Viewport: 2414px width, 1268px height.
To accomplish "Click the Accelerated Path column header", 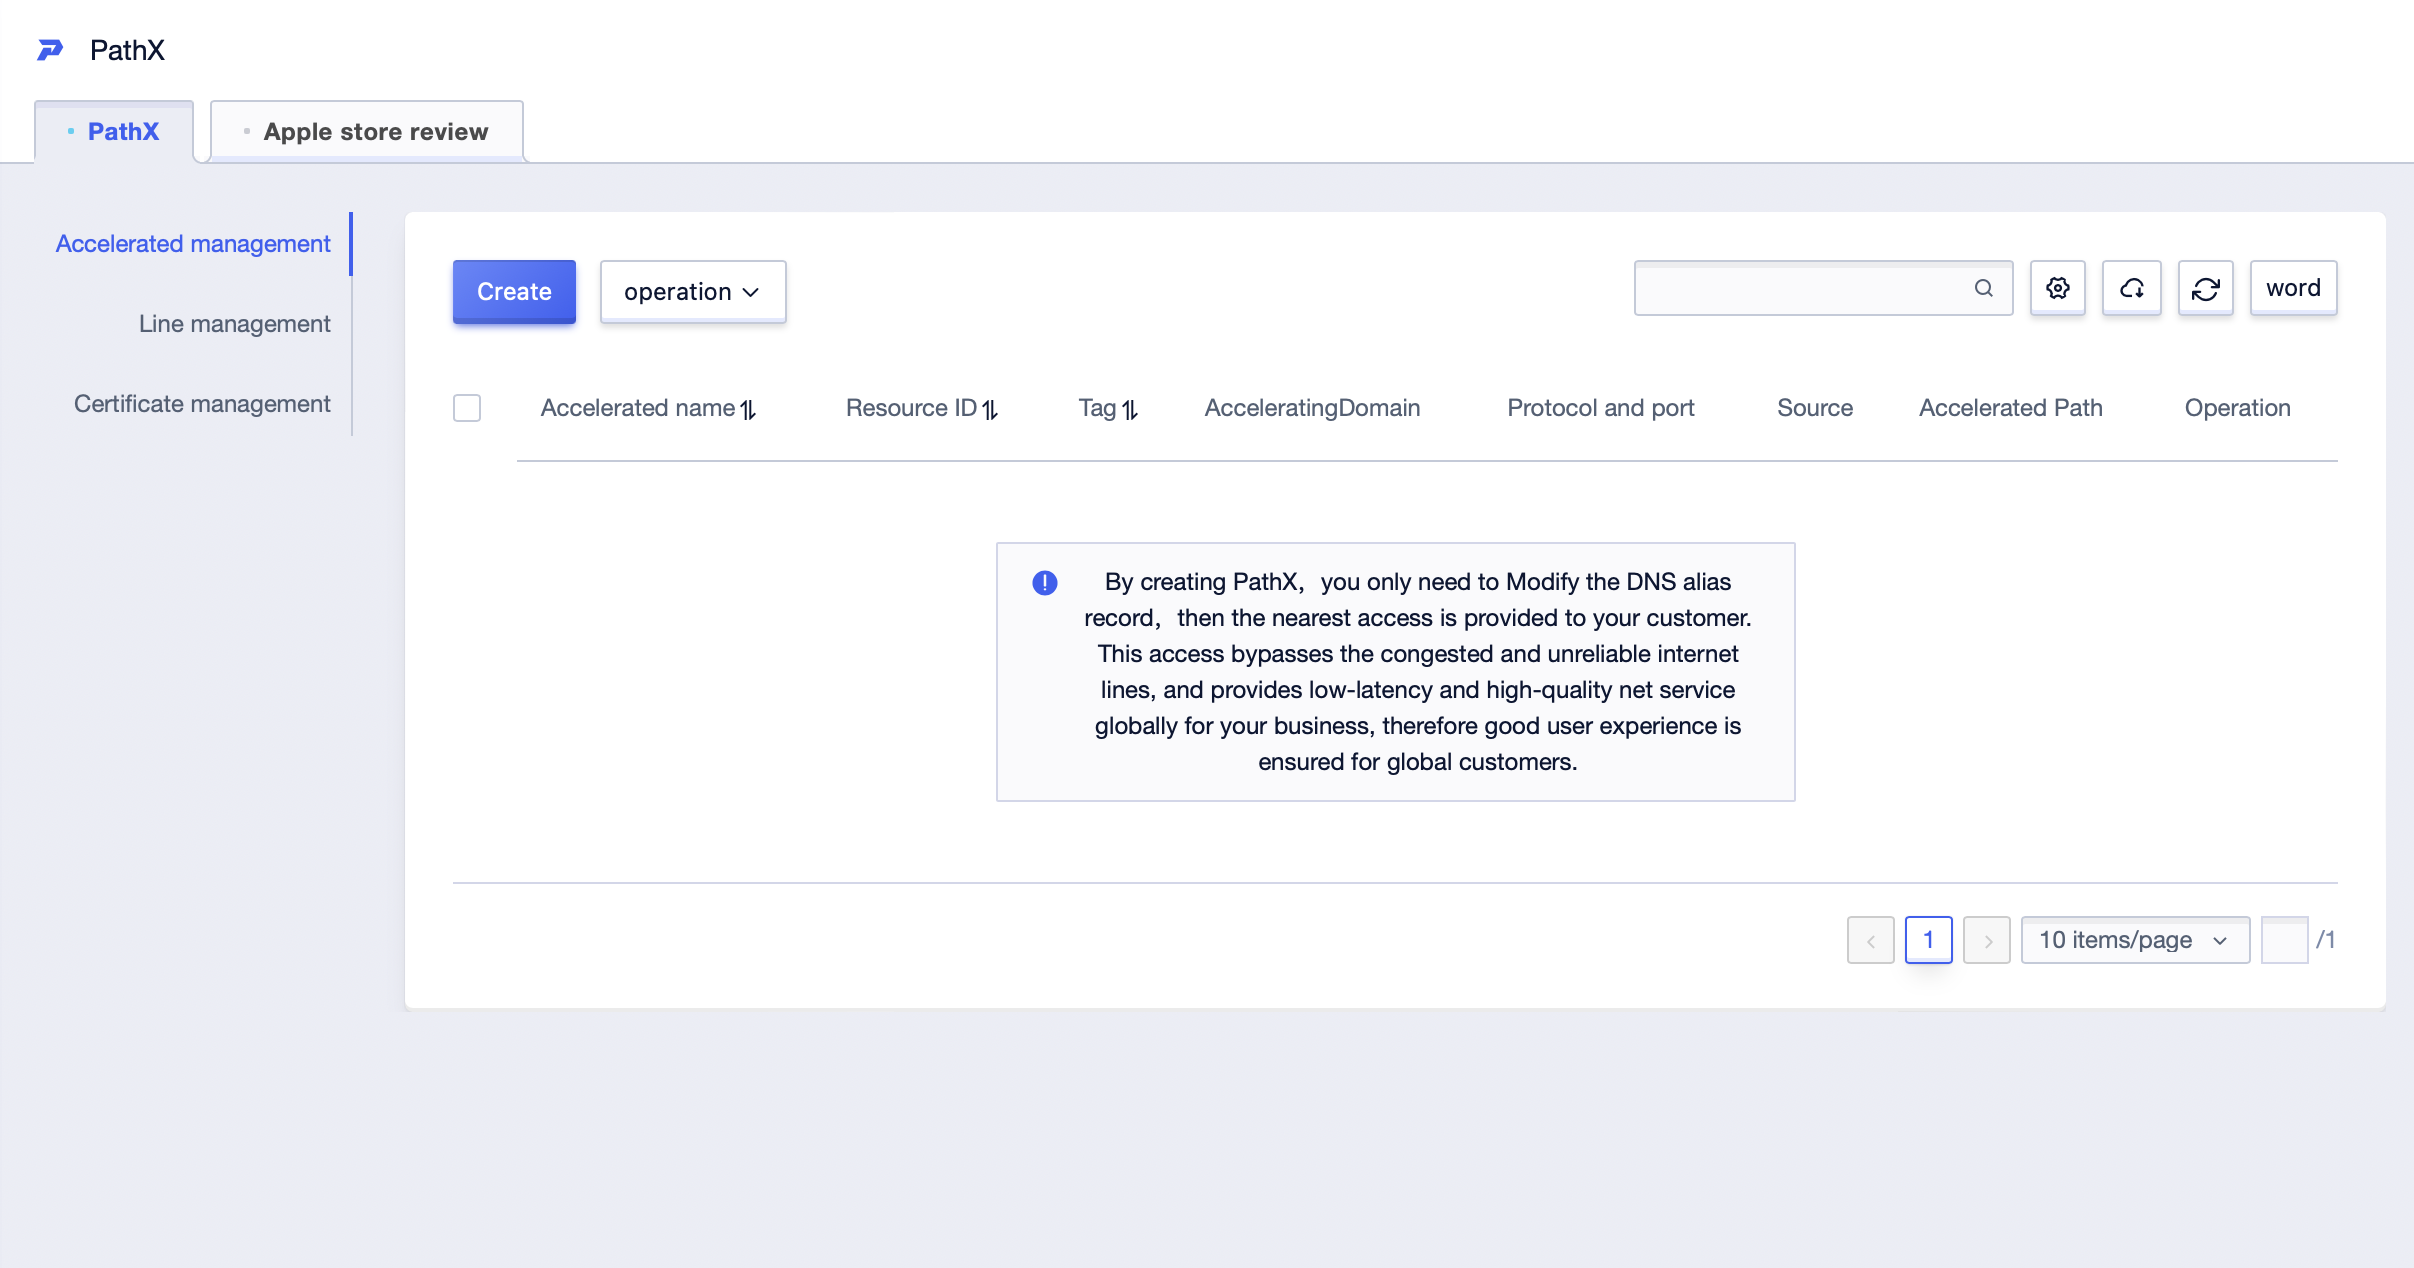I will point(2011,408).
